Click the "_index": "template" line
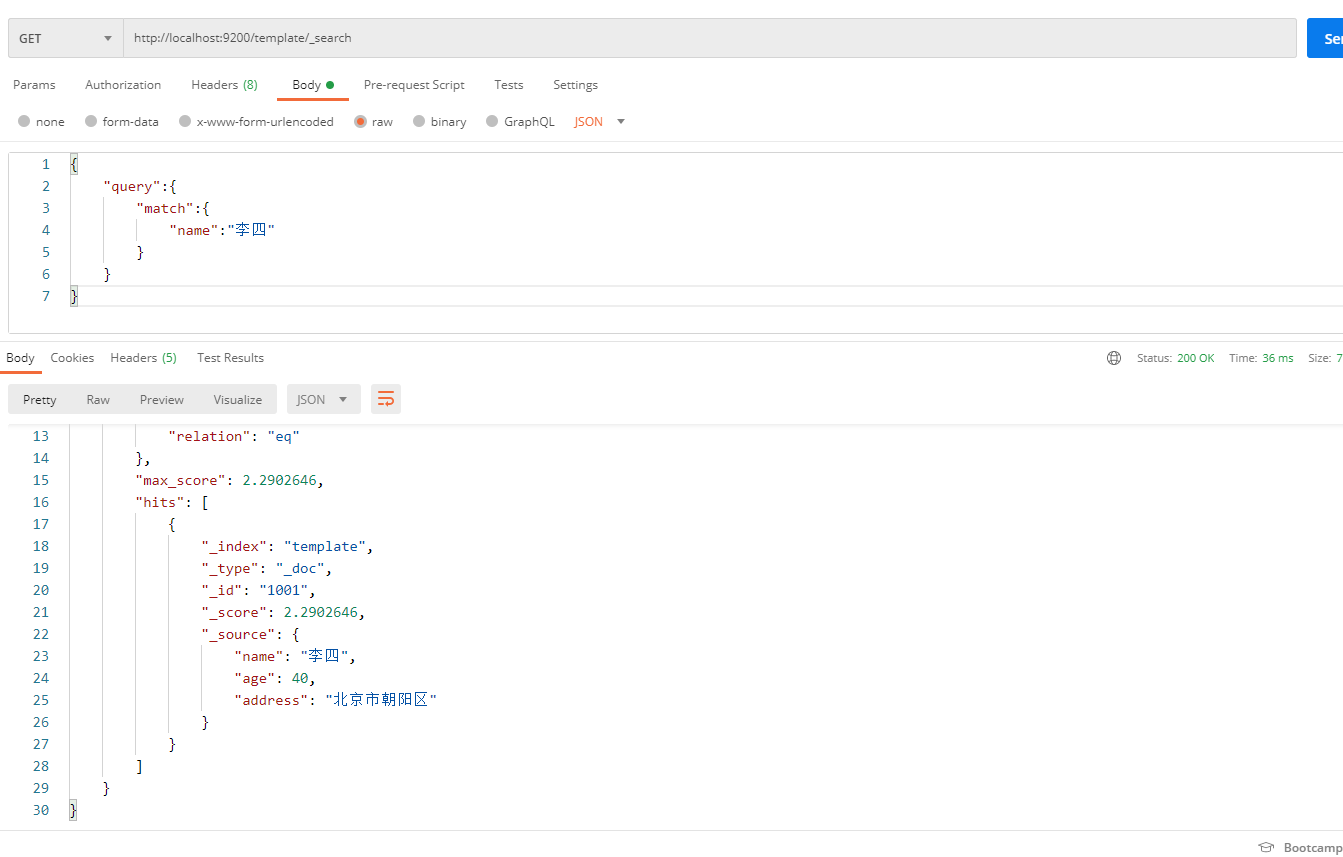 pos(287,546)
